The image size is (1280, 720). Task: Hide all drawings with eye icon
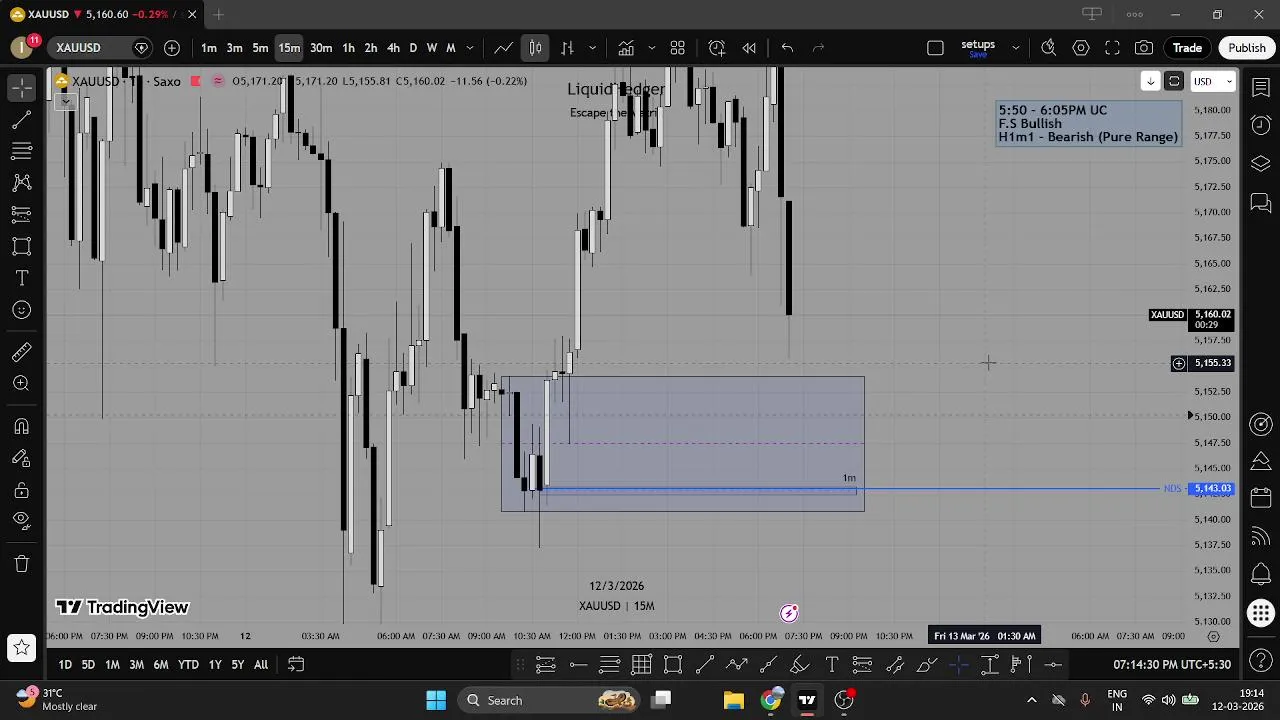point(21,521)
